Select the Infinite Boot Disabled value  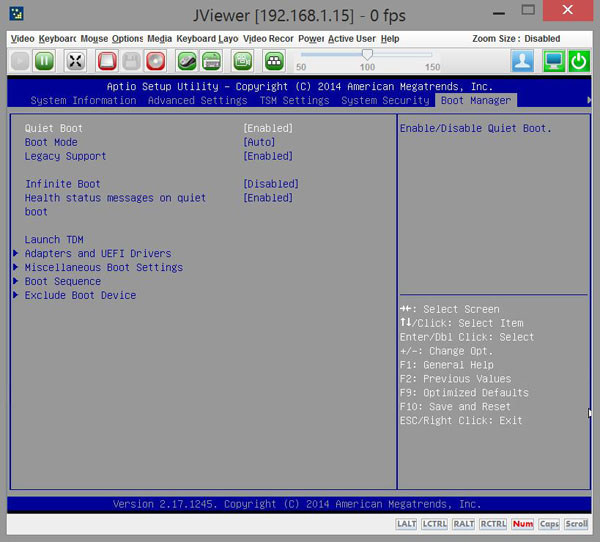(x=271, y=184)
